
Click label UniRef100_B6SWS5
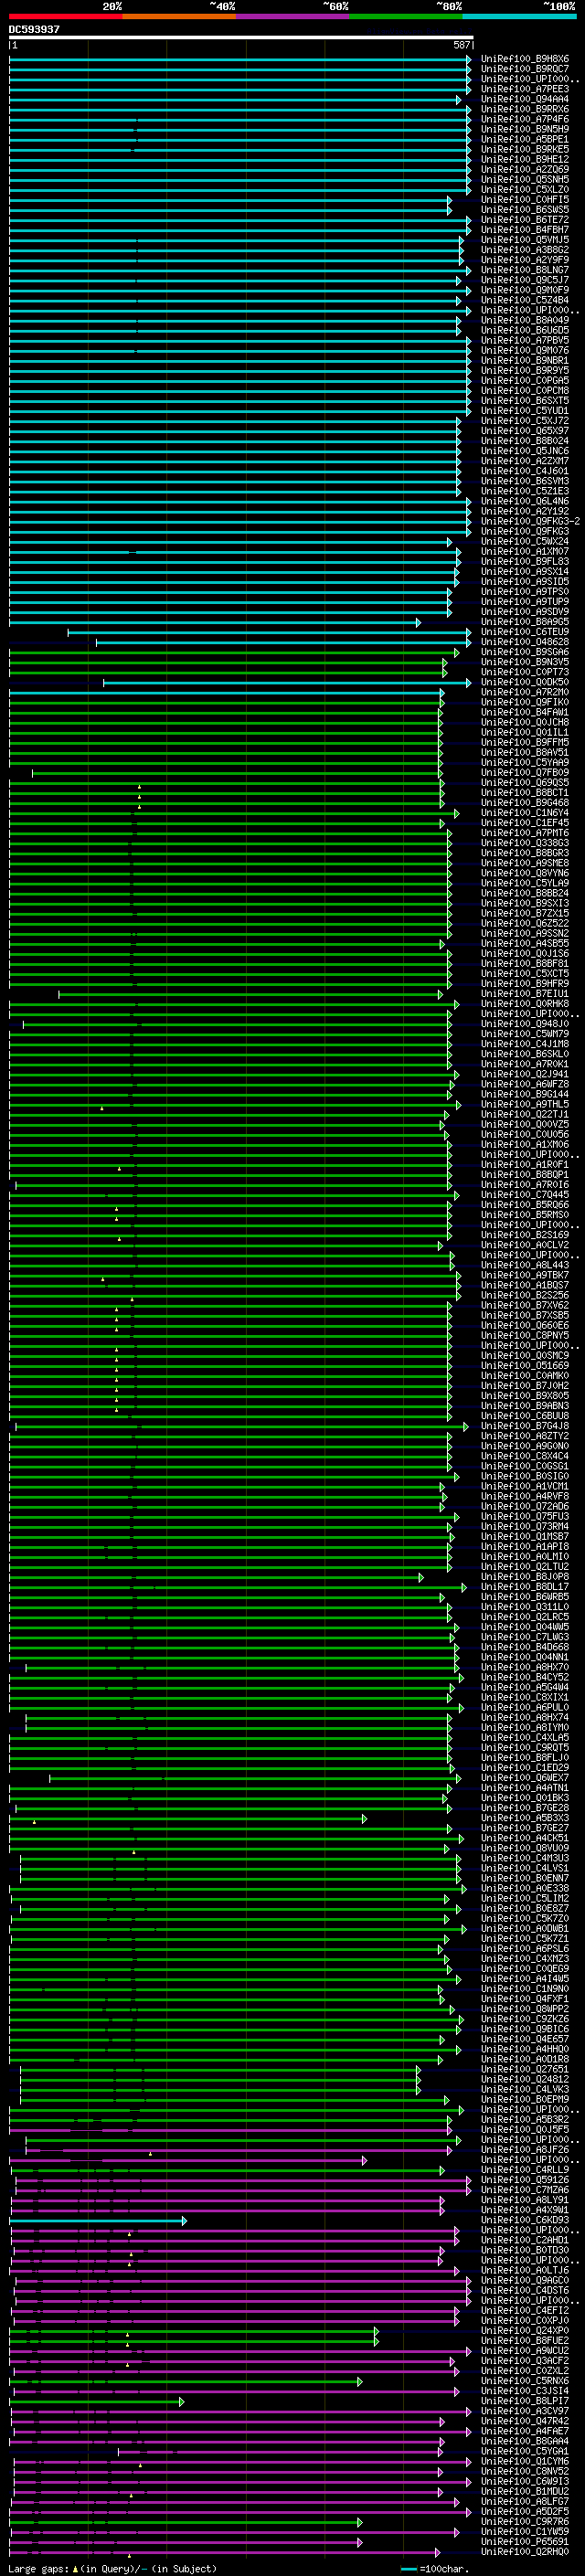[x=525, y=210]
